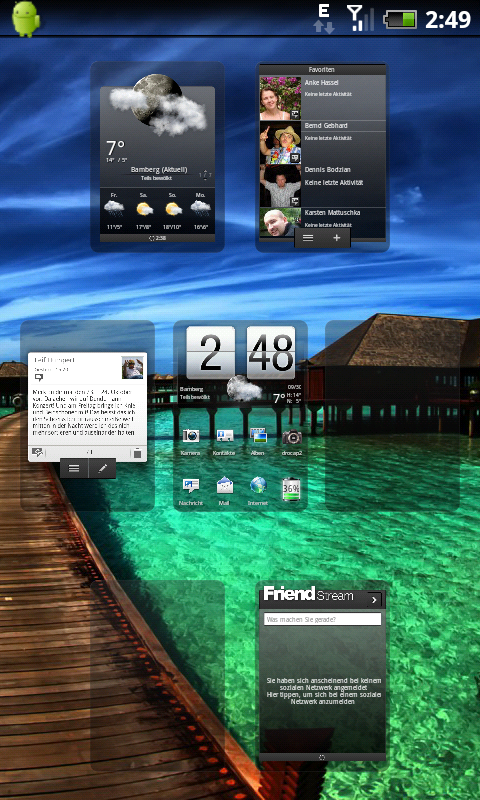Tap the EDGE data status icon

(324, 19)
